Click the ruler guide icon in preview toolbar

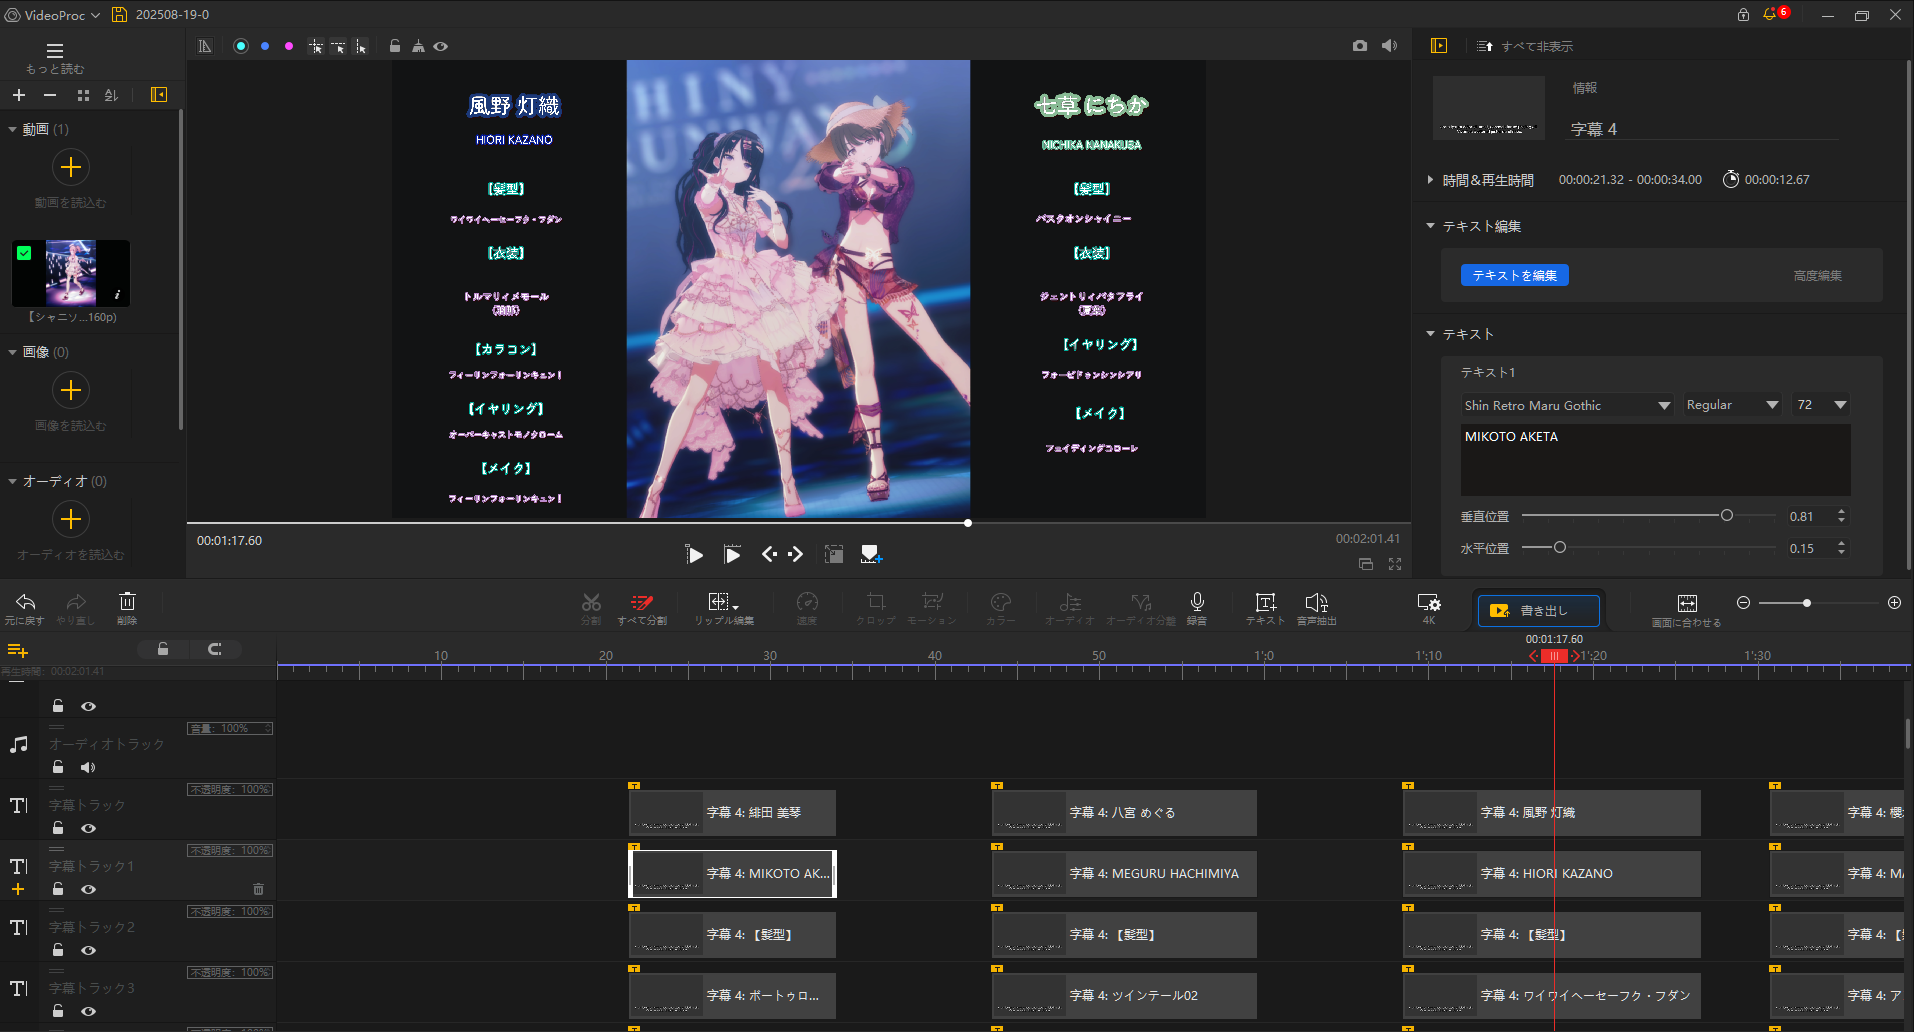205,46
